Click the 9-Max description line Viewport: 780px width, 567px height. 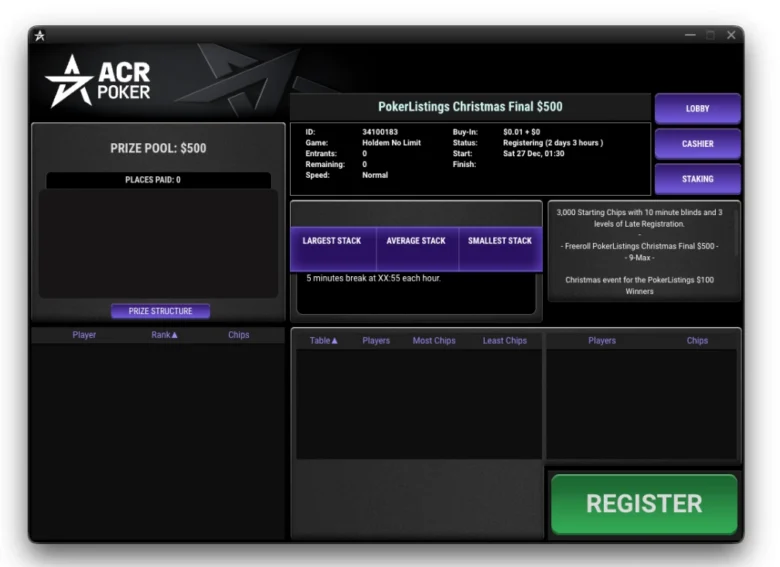[639, 258]
